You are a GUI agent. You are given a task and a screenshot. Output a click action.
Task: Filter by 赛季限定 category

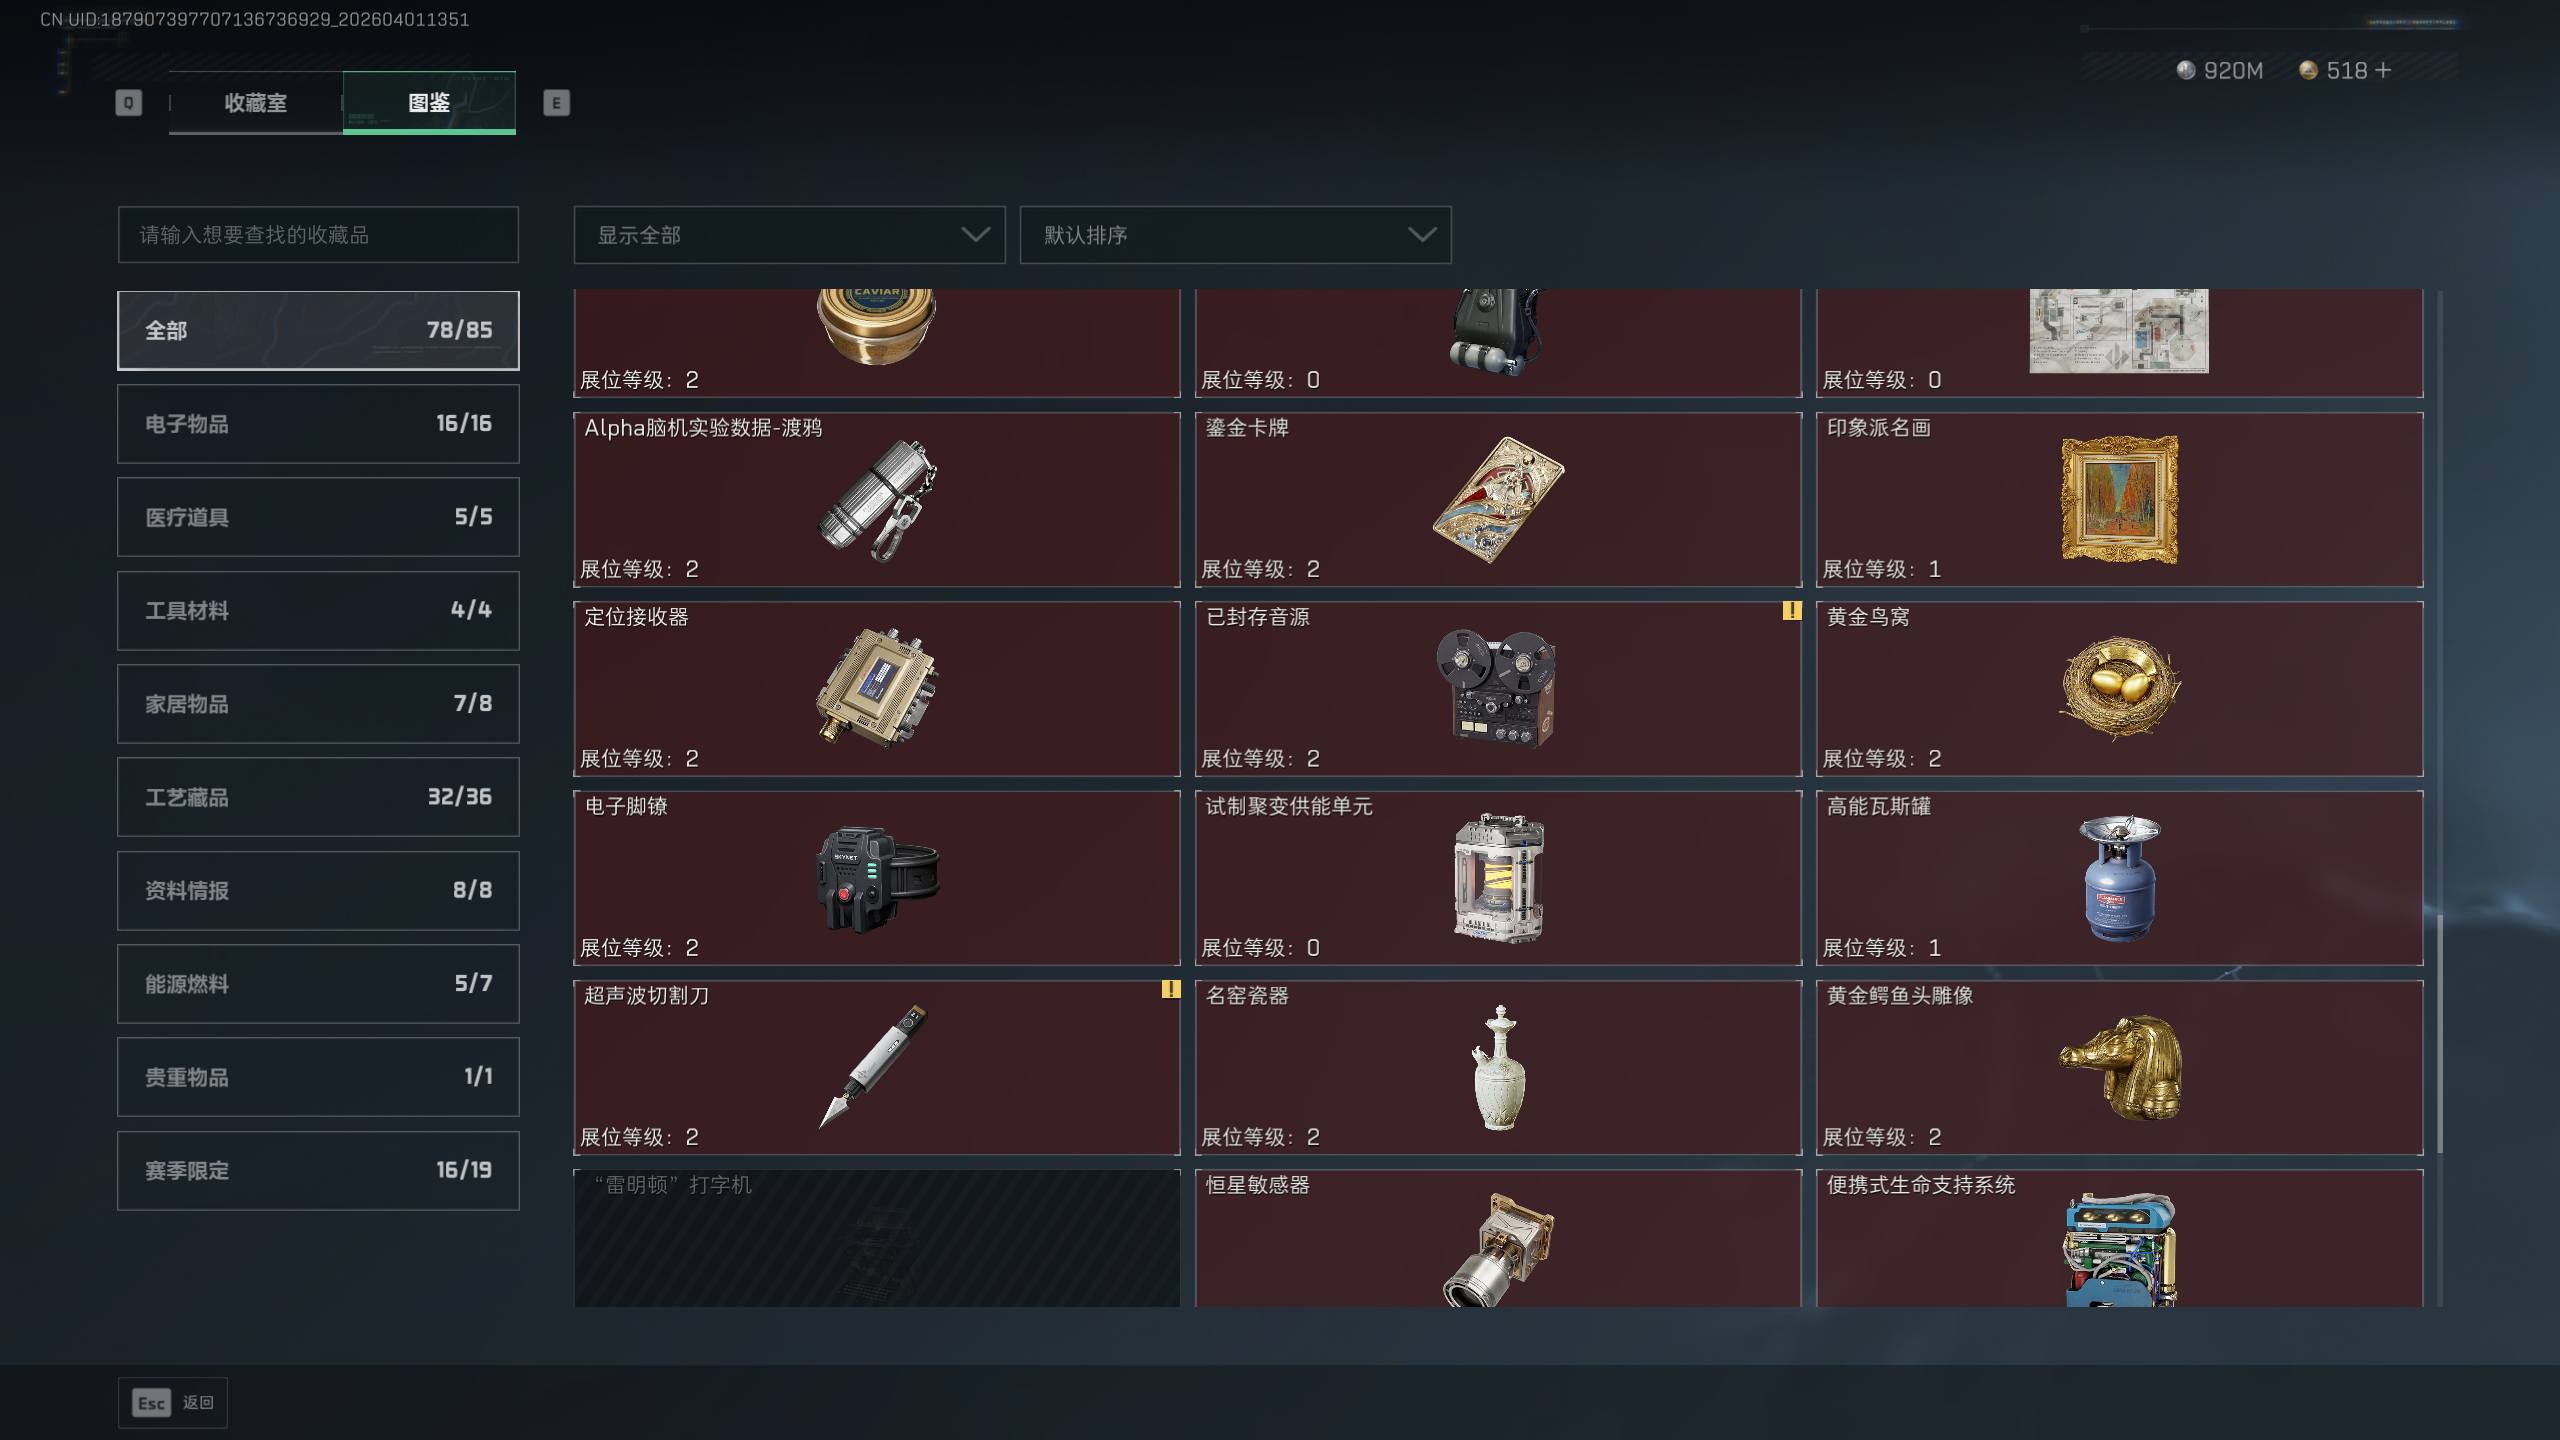click(x=318, y=1170)
